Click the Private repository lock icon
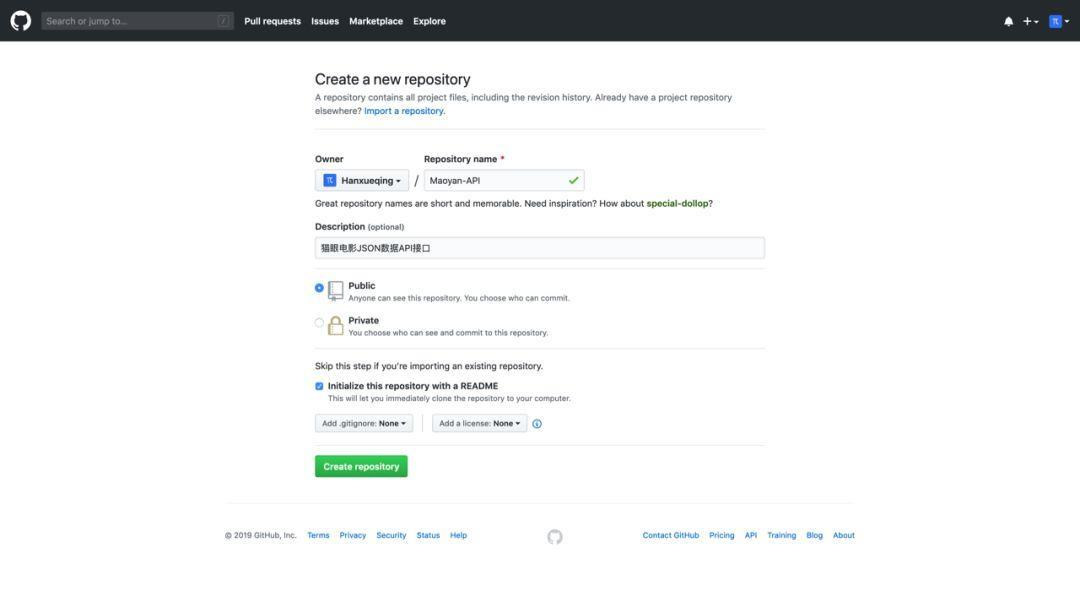 click(x=335, y=325)
